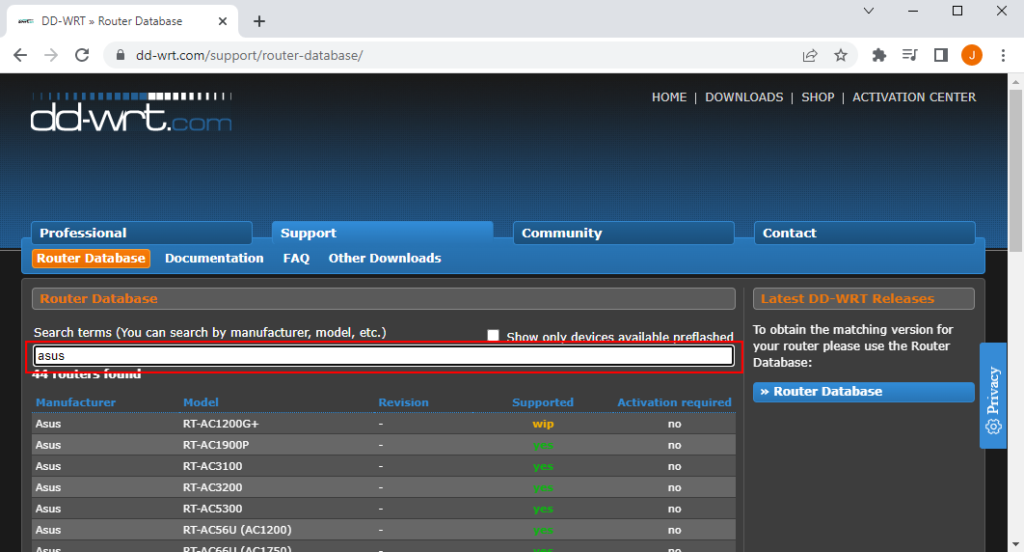Open the Documentation submenu item

click(x=214, y=258)
